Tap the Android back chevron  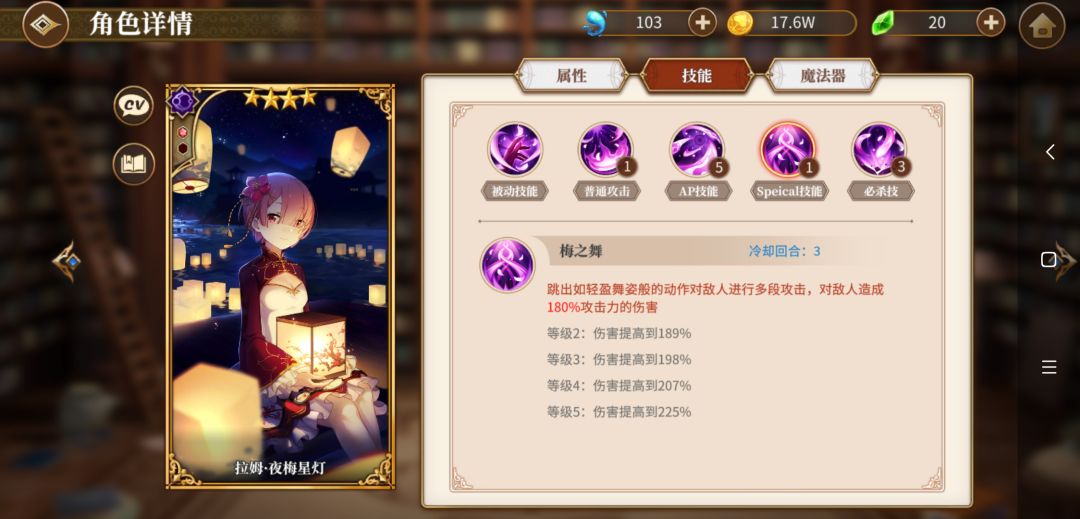pyautogui.click(x=1049, y=152)
